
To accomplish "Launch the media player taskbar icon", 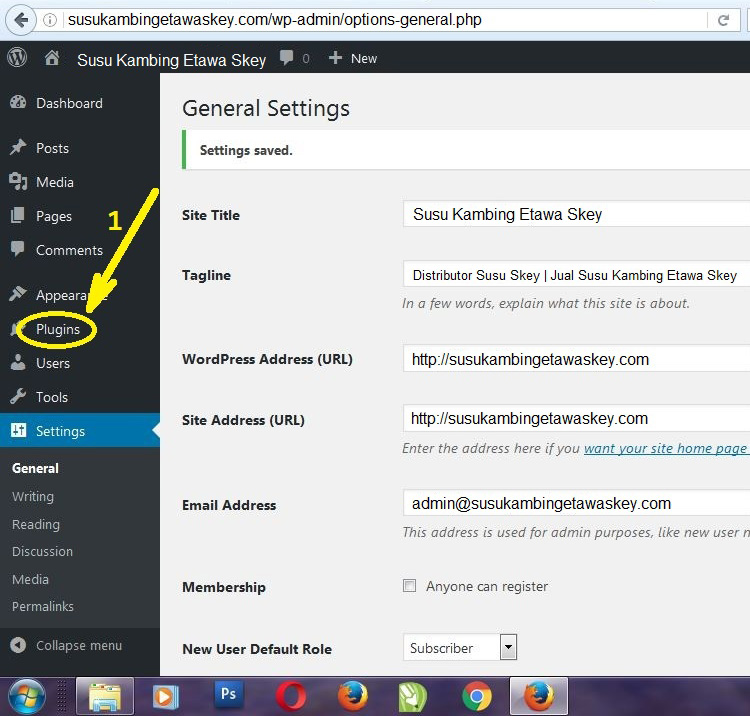I will point(165,696).
